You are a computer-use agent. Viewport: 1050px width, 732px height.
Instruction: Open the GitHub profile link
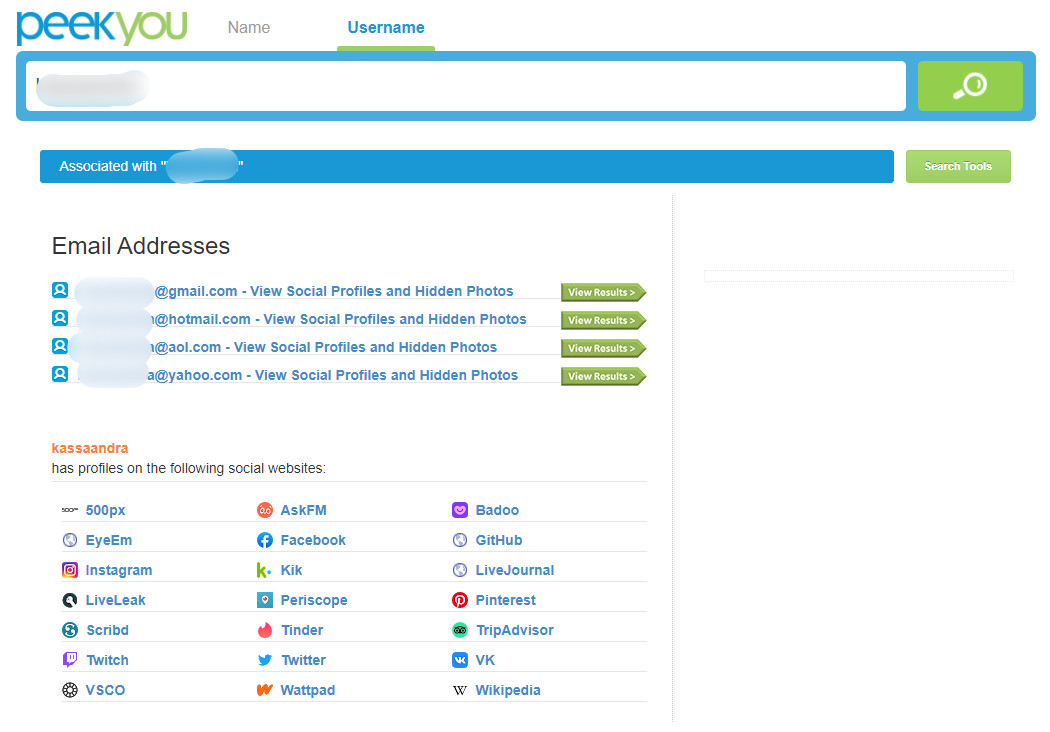point(499,540)
